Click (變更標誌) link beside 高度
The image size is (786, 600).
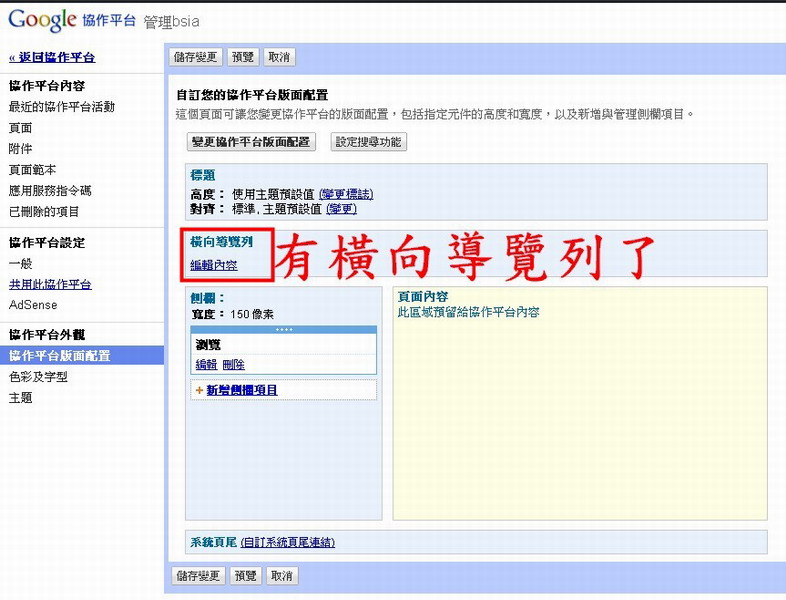coord(346,194)
